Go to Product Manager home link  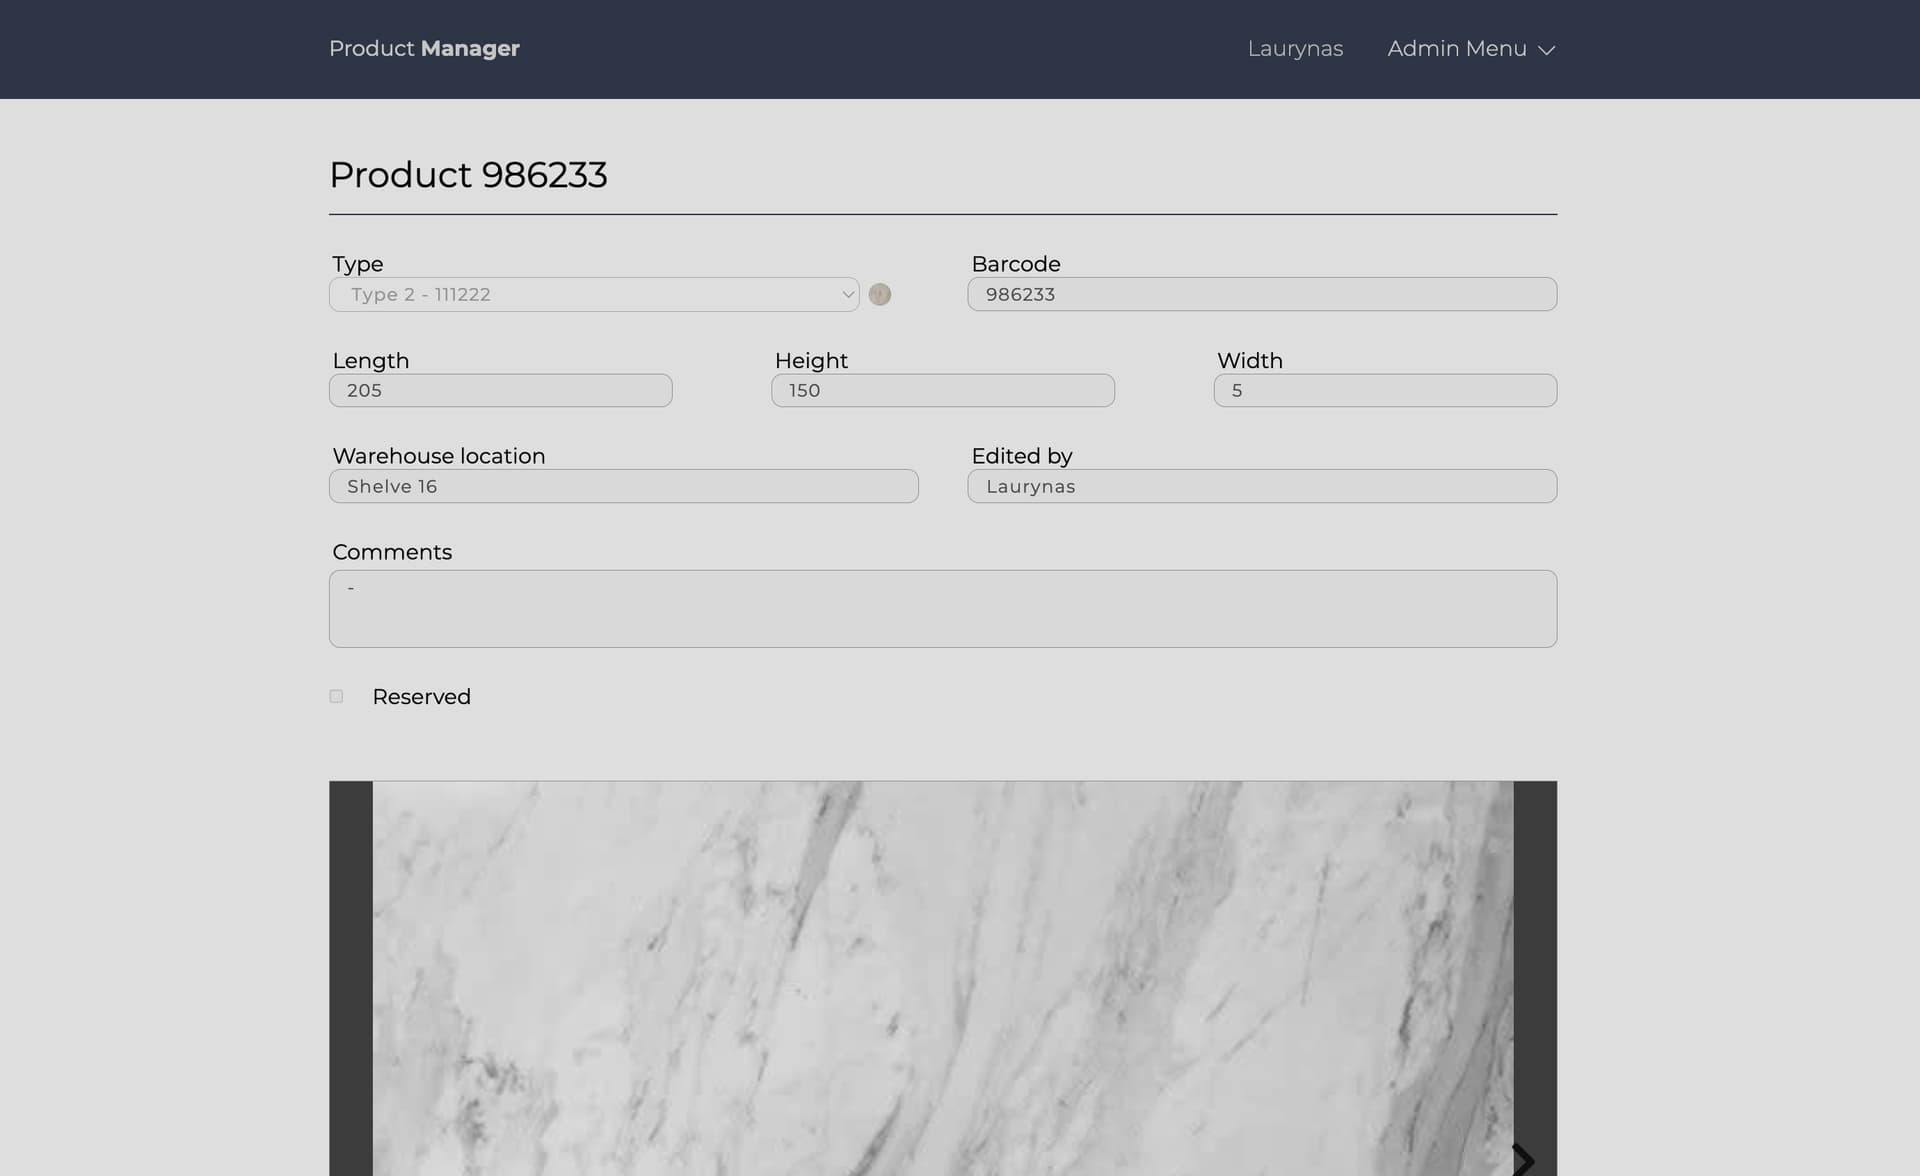coord(424,49)
